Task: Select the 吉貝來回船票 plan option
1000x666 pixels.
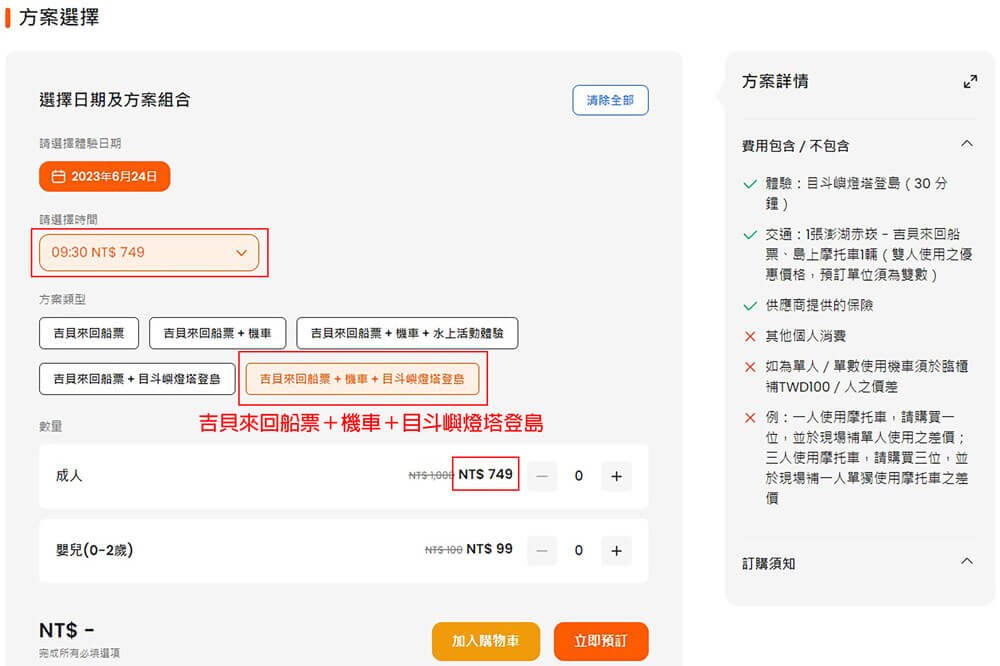Action: pos(89,333)
